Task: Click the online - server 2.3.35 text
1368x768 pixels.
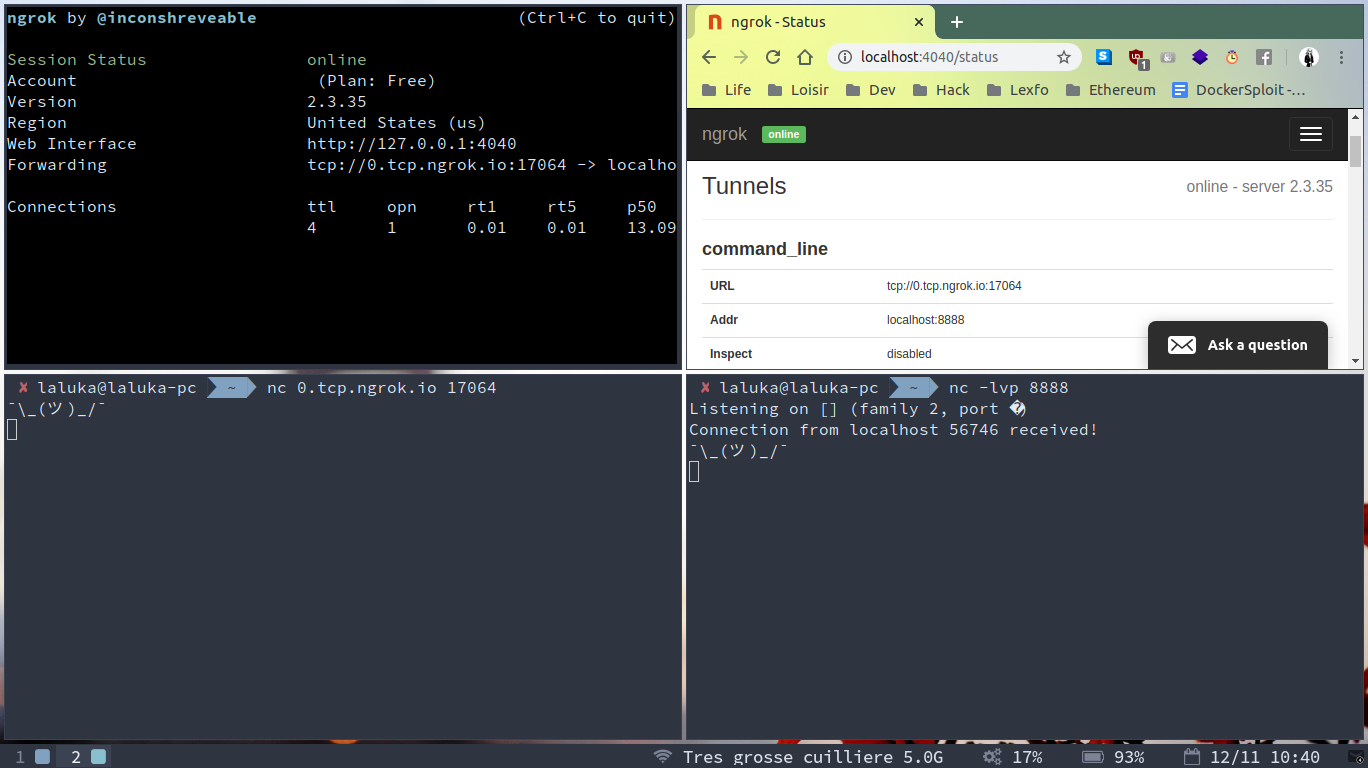Action: 1259,187
